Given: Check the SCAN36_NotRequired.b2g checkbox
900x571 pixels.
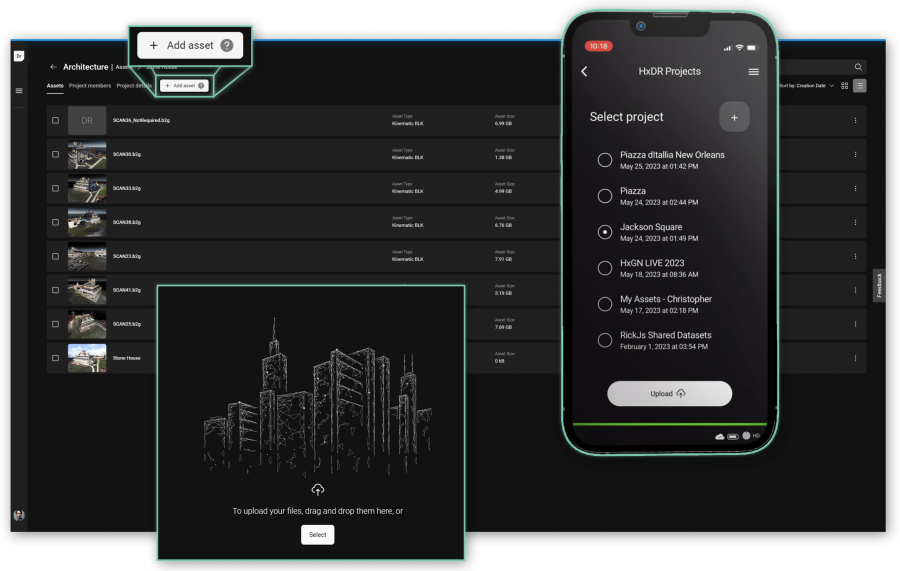Looking at the screenshot, I should tap(56, 121).
